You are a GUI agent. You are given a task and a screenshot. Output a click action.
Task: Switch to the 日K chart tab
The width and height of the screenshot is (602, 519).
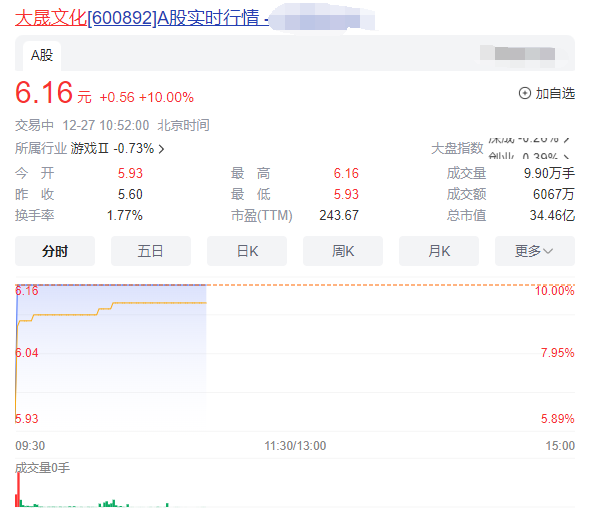(x=247, y=251)
